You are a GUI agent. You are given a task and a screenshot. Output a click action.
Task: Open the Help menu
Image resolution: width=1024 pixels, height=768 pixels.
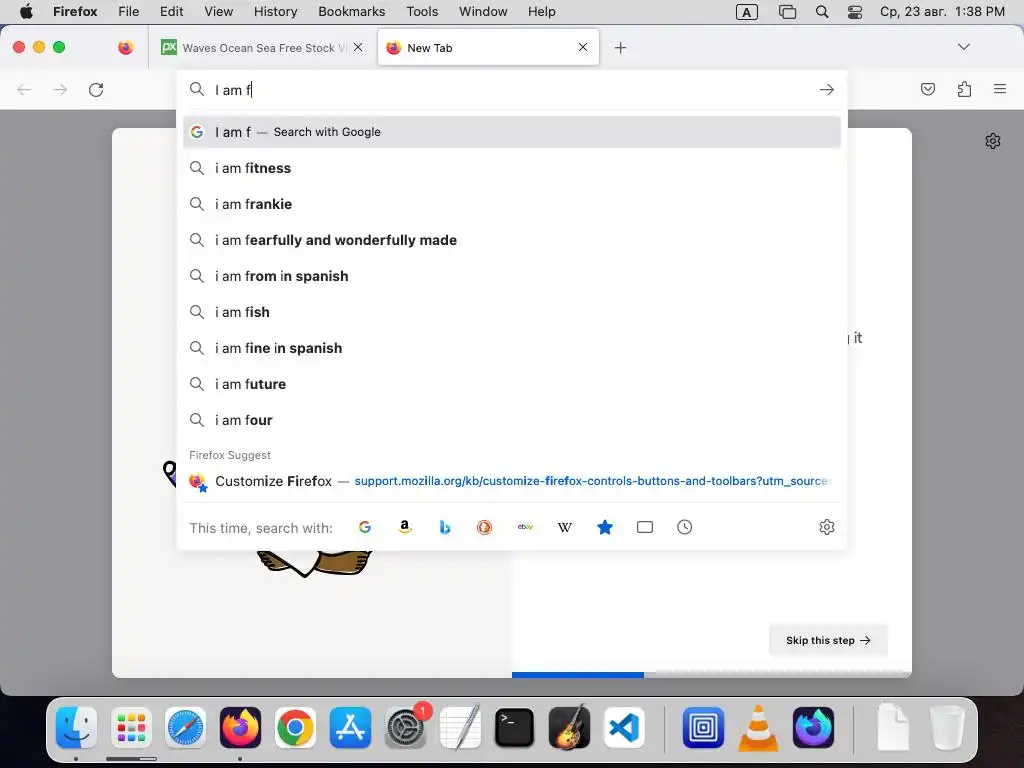point(541,12)
